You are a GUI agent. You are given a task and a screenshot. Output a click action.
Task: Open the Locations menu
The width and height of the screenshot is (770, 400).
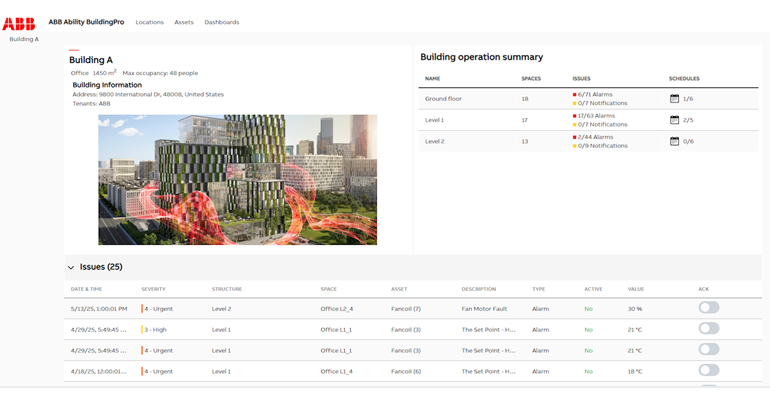(x=149, y=22)
